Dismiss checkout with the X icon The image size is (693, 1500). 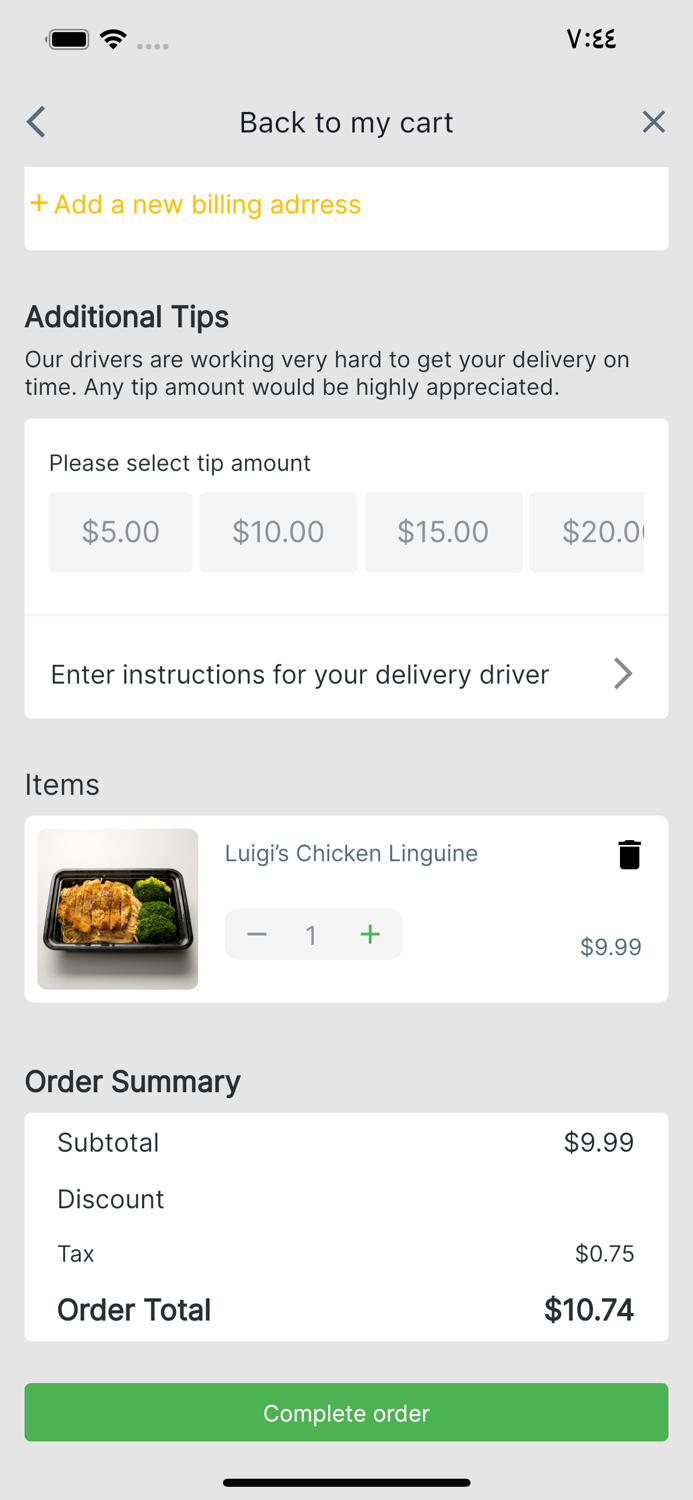click(654, 122)
